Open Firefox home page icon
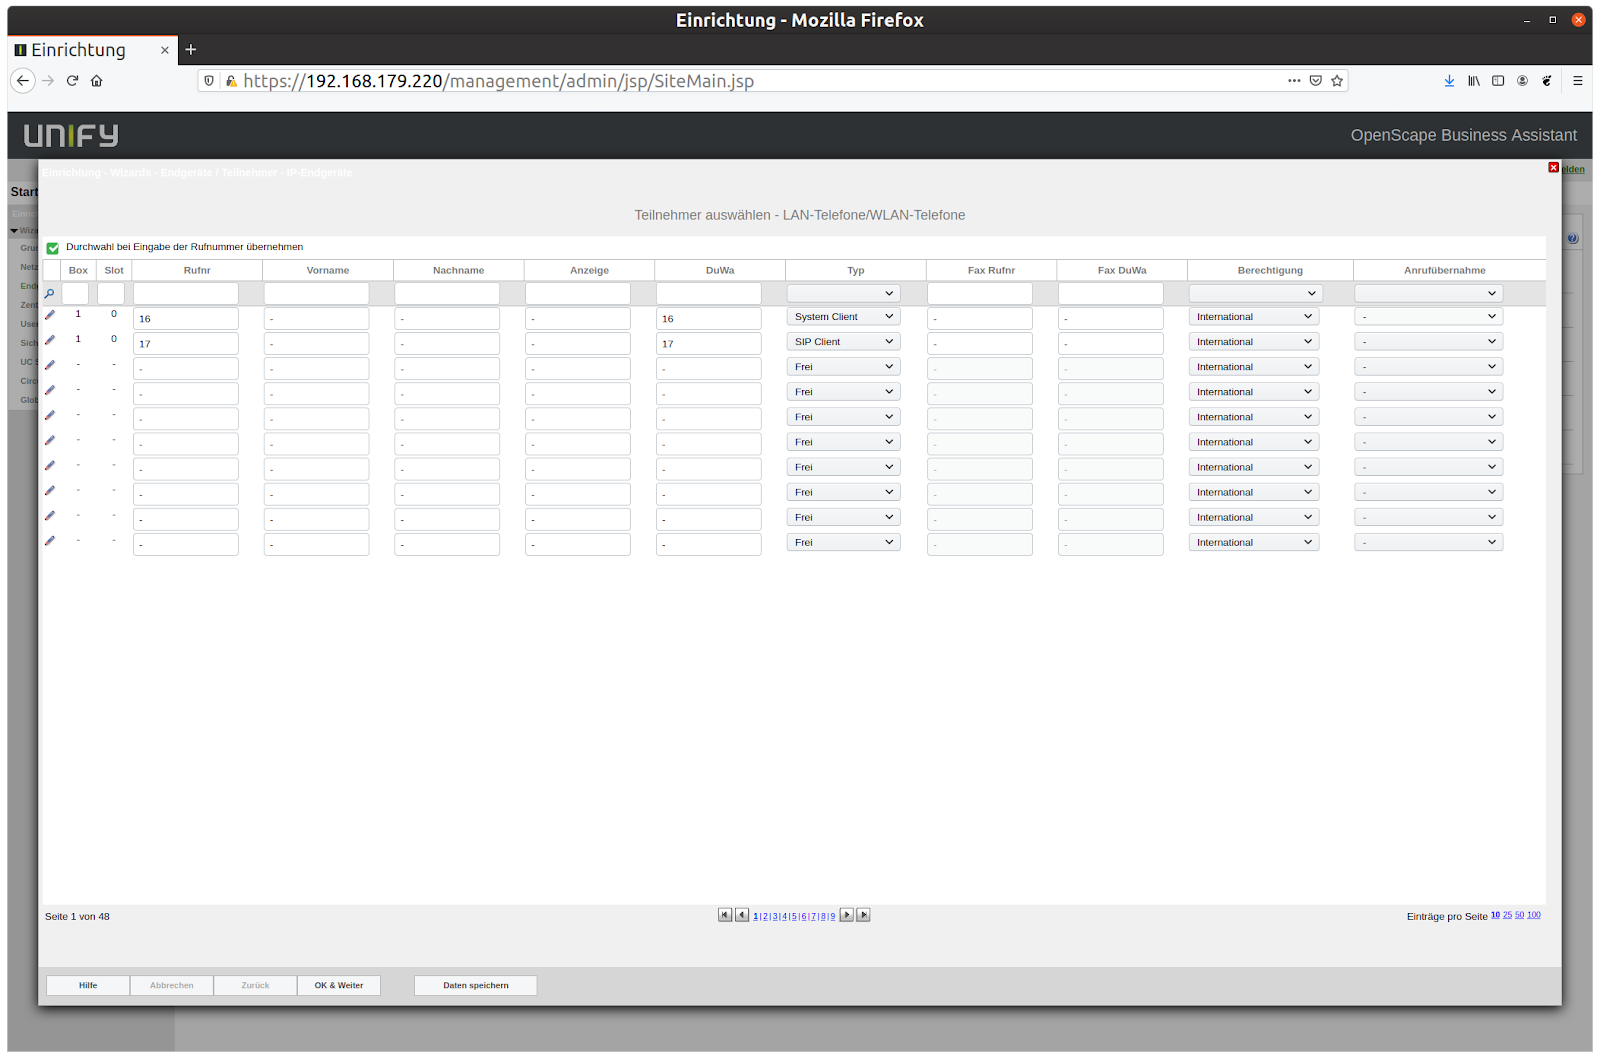 click(x=97, y=81)
